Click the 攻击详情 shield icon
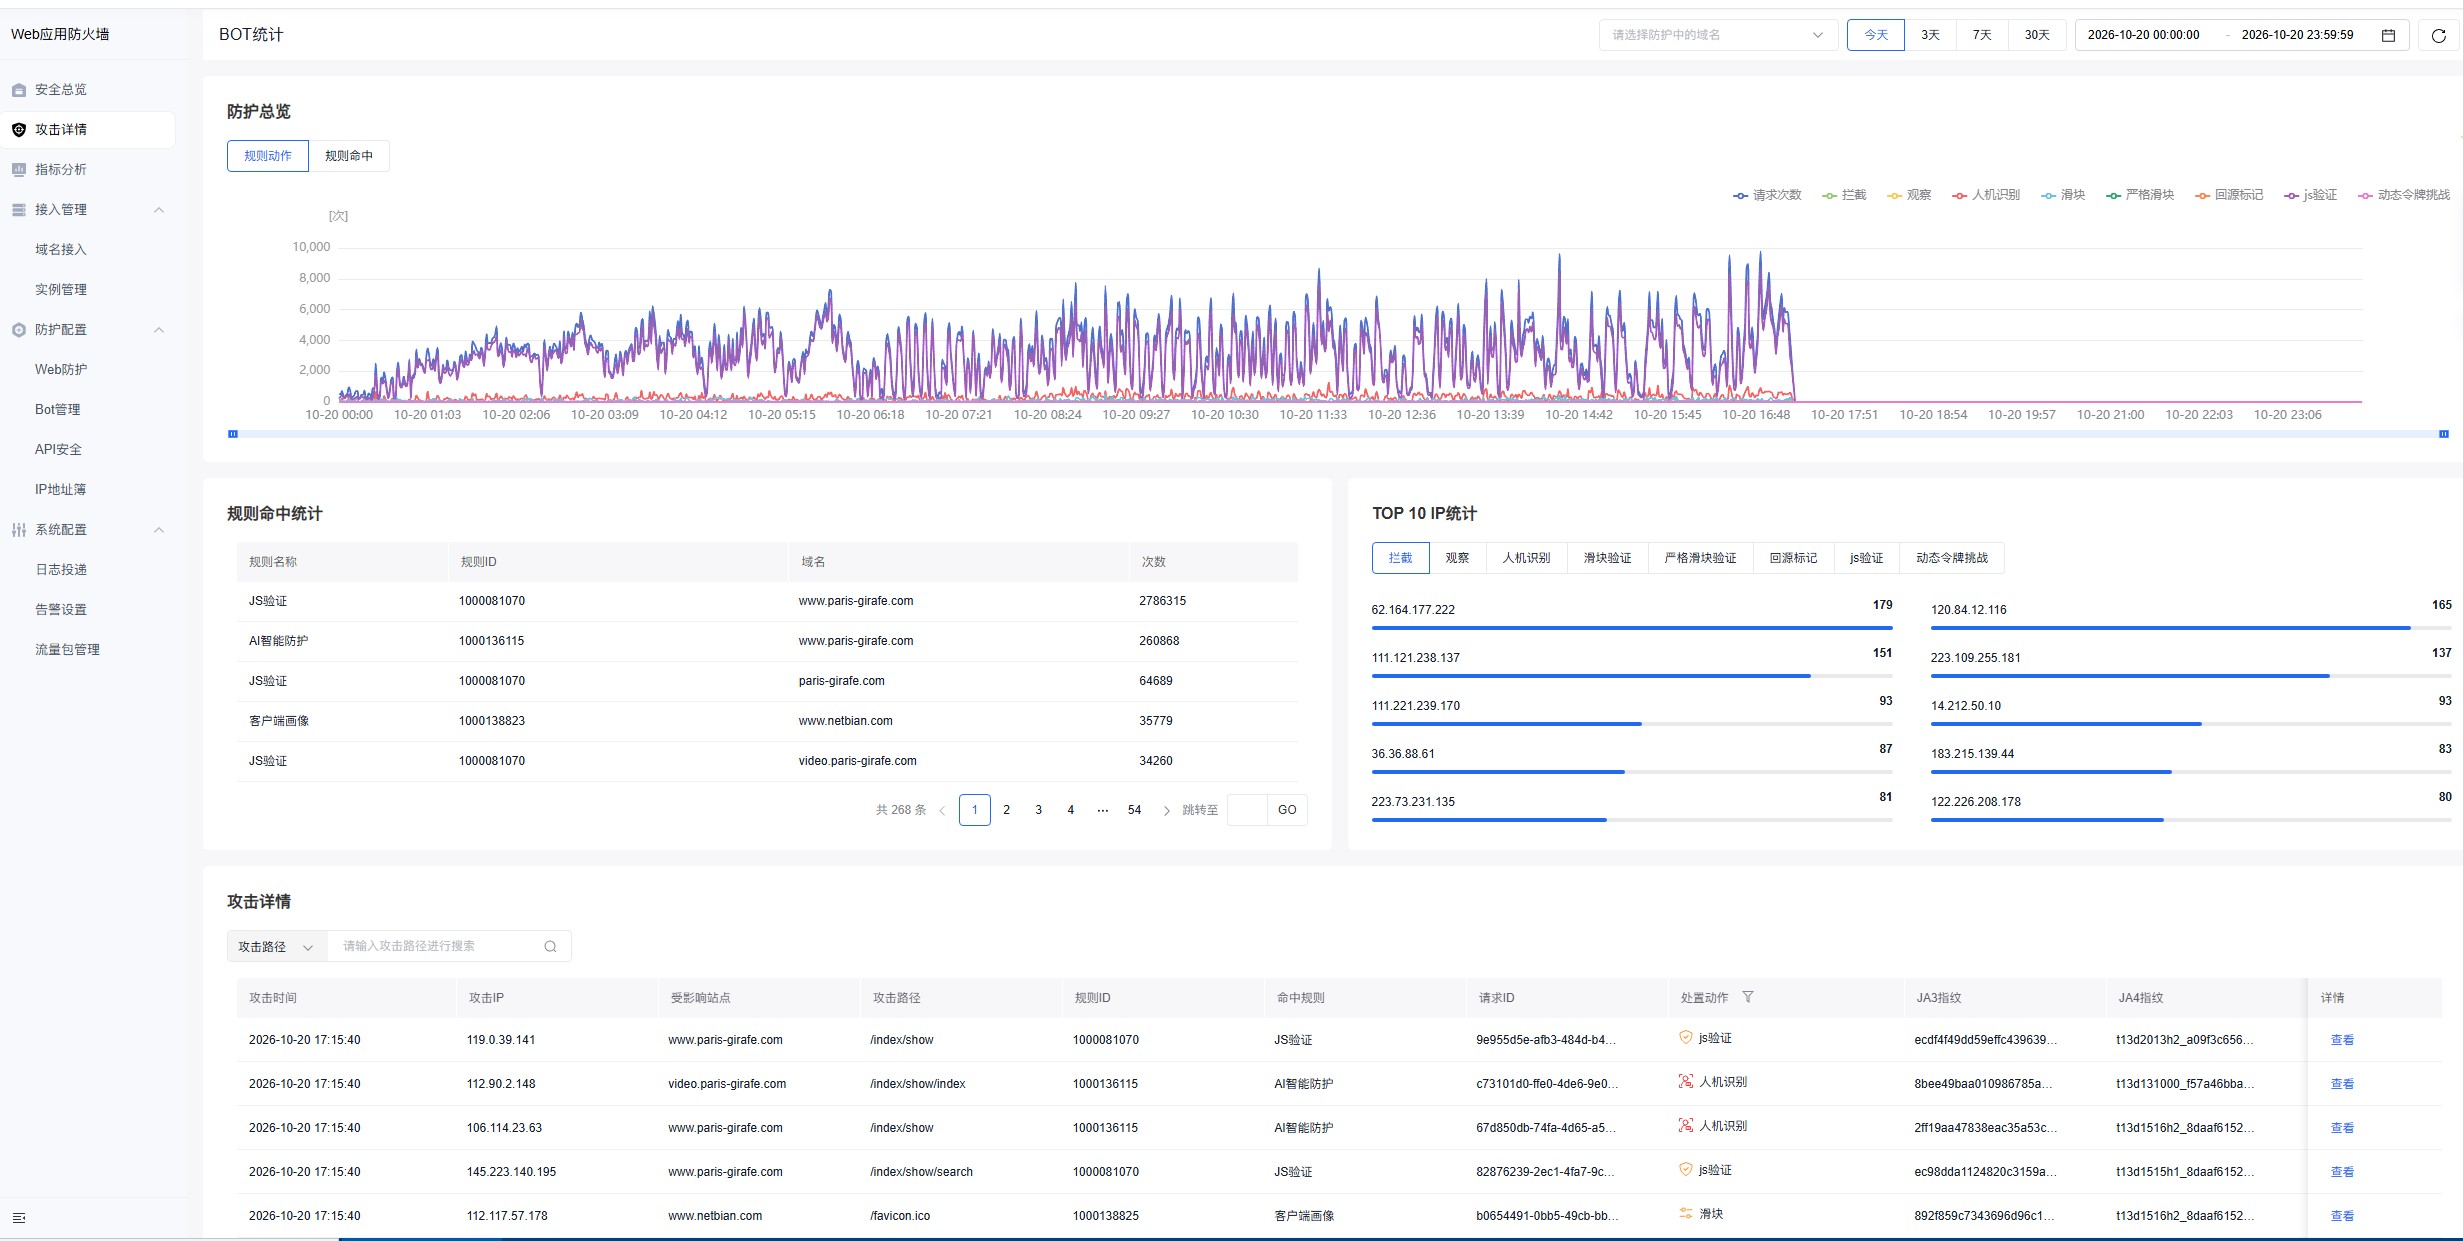2463x1241 pixels. tap(19, 130)
